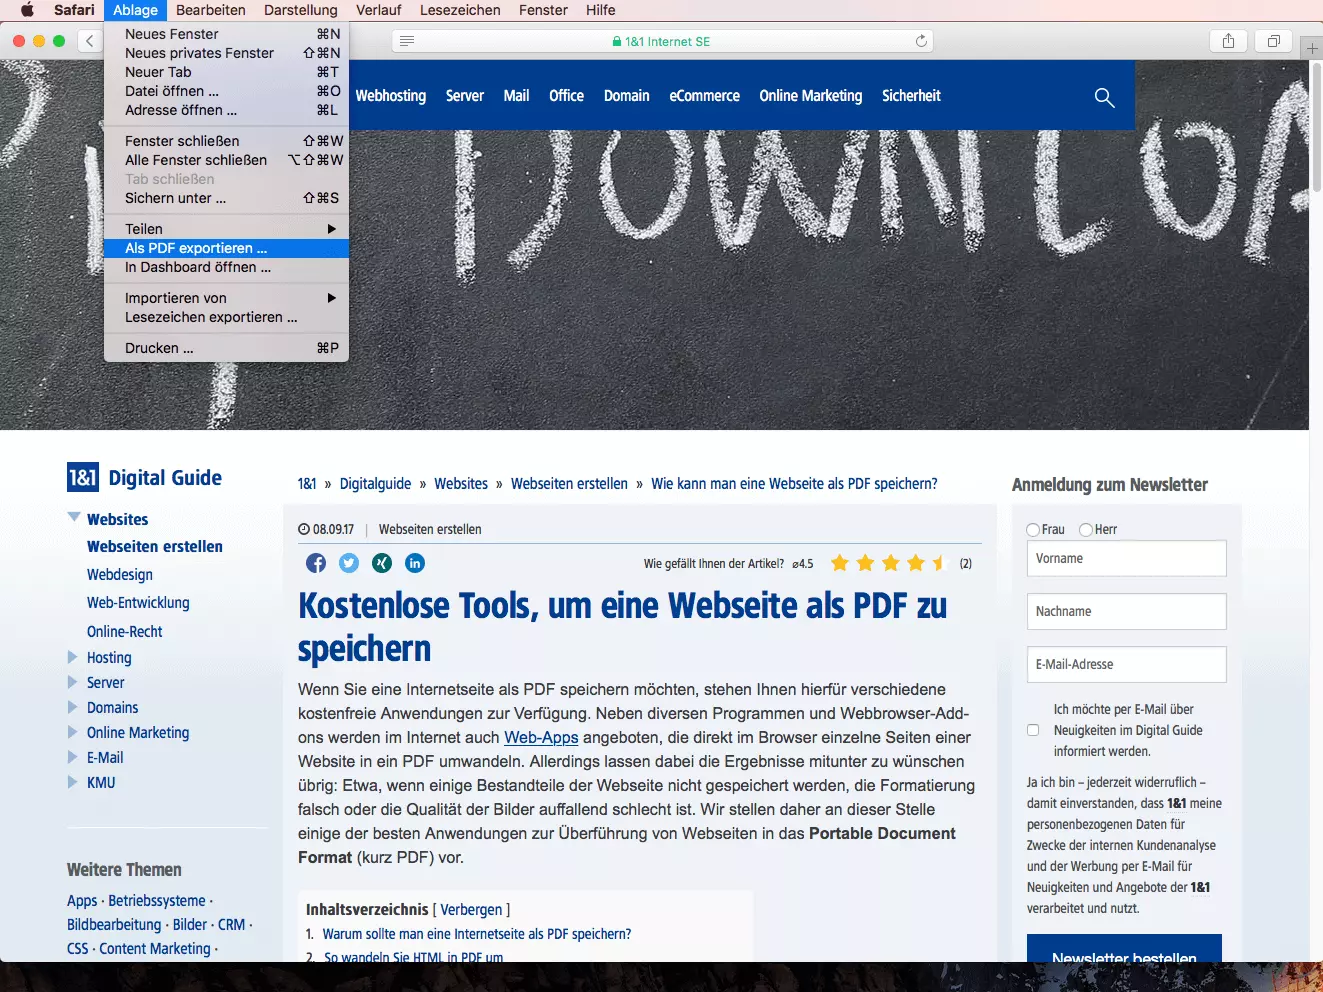The height and width of the screenshot is (992, 1323).
Task: Click the Vorname input field
Action: point(1126,558)
